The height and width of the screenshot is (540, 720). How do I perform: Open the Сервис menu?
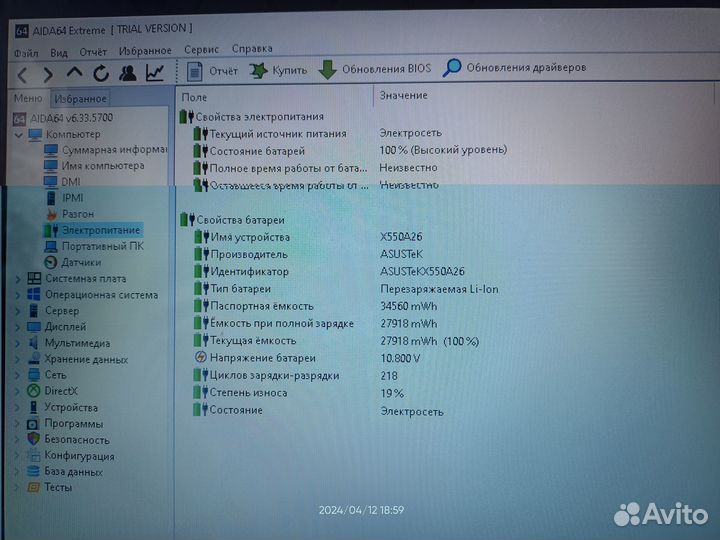coord(201,50)
